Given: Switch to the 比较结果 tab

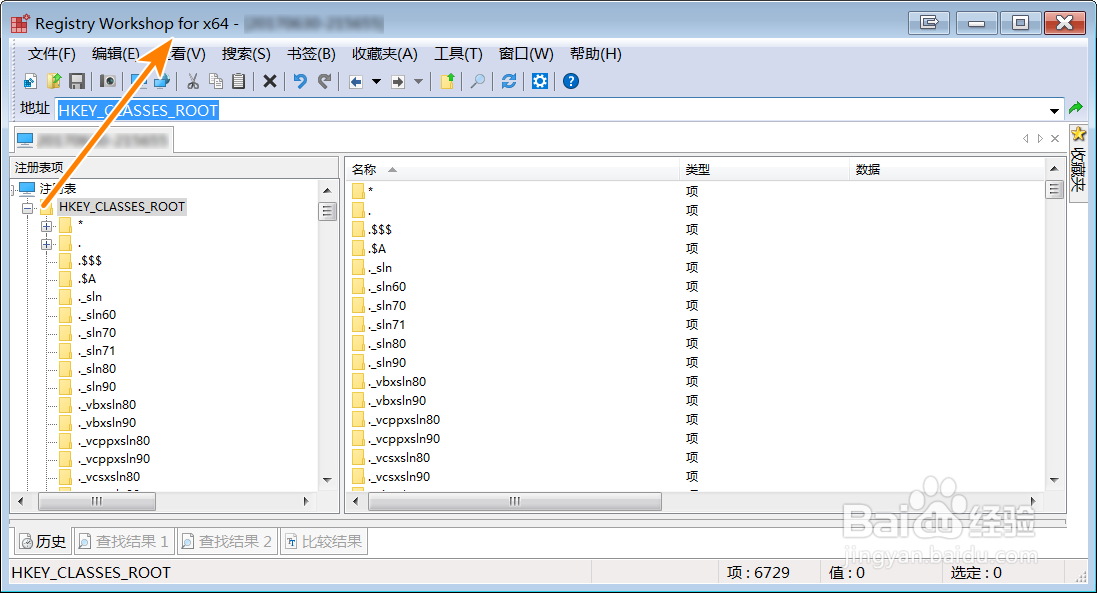Looking at the screenshot, I should (324, 541).
